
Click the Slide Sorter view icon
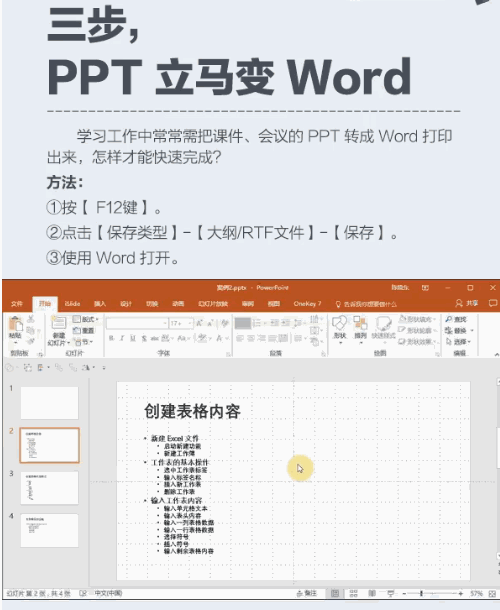coord(353,593)
